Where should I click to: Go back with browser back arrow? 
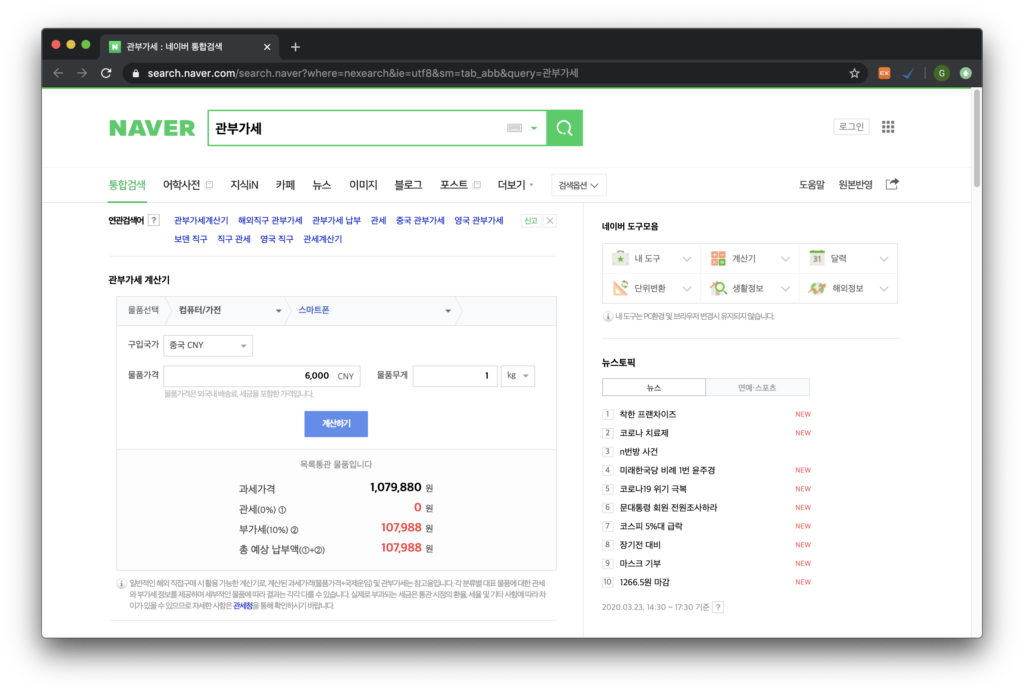coord(58,73)
